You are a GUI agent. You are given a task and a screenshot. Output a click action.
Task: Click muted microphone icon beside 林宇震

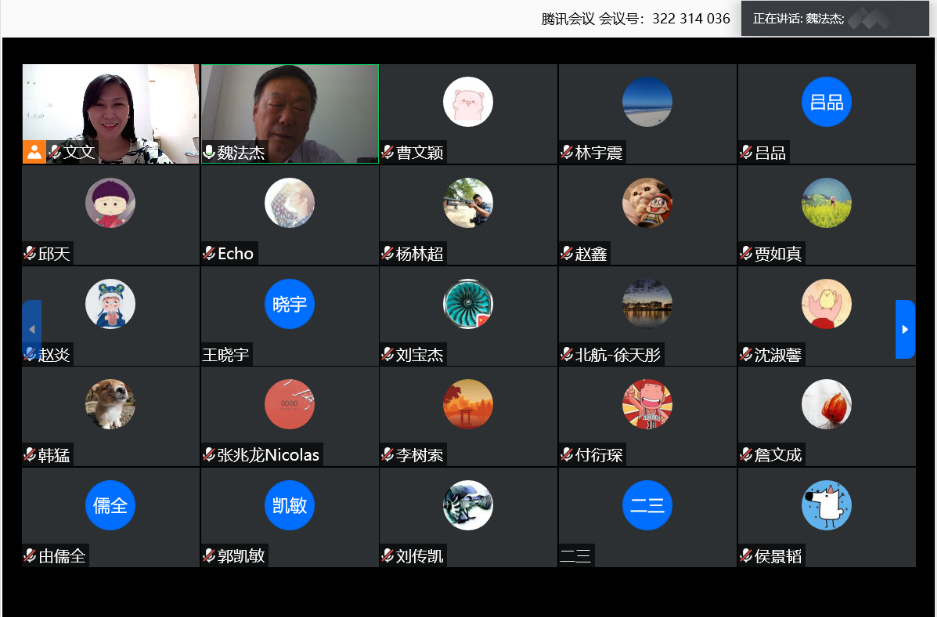(x=567, y=152)
